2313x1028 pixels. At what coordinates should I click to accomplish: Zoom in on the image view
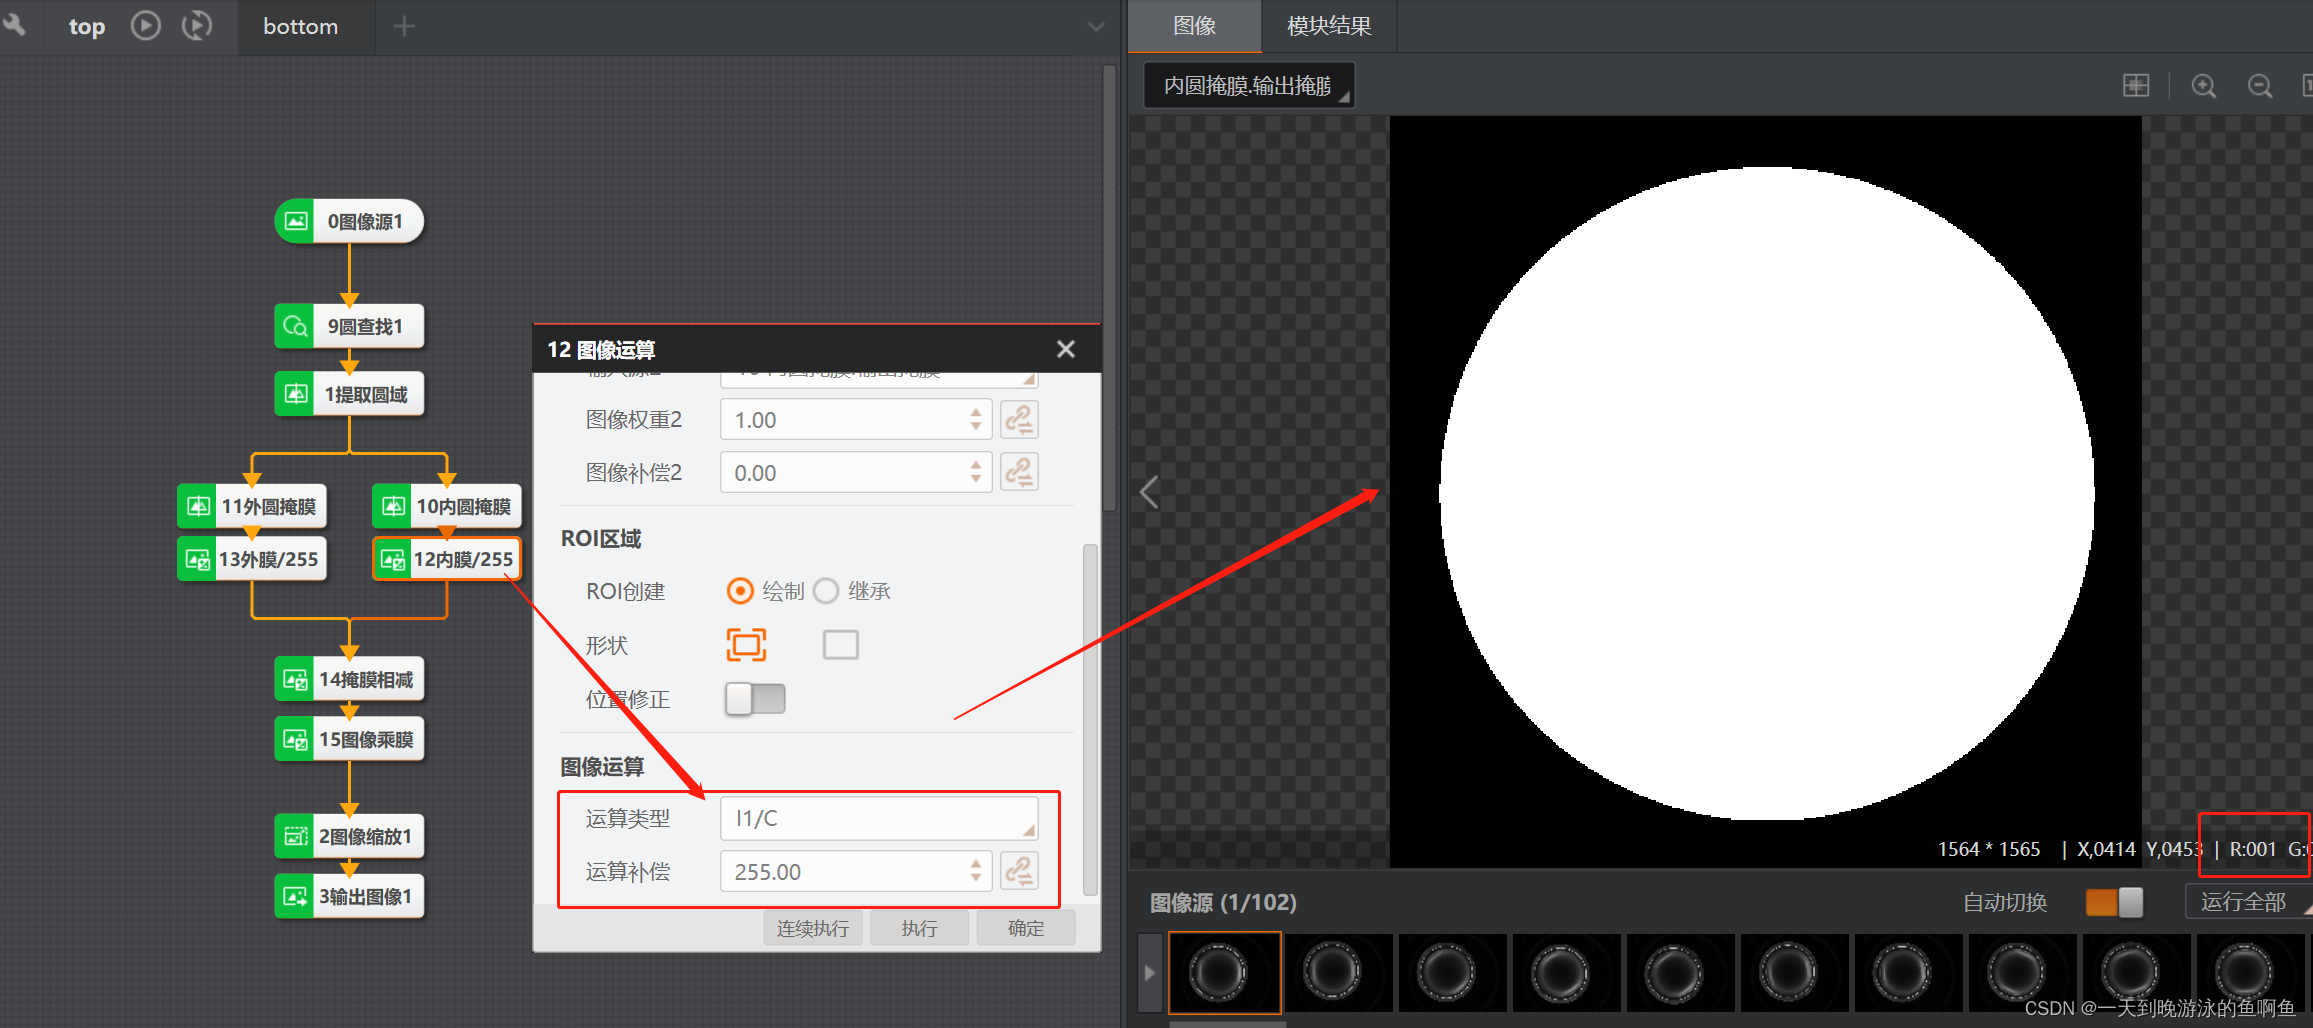pos(2203,86)
